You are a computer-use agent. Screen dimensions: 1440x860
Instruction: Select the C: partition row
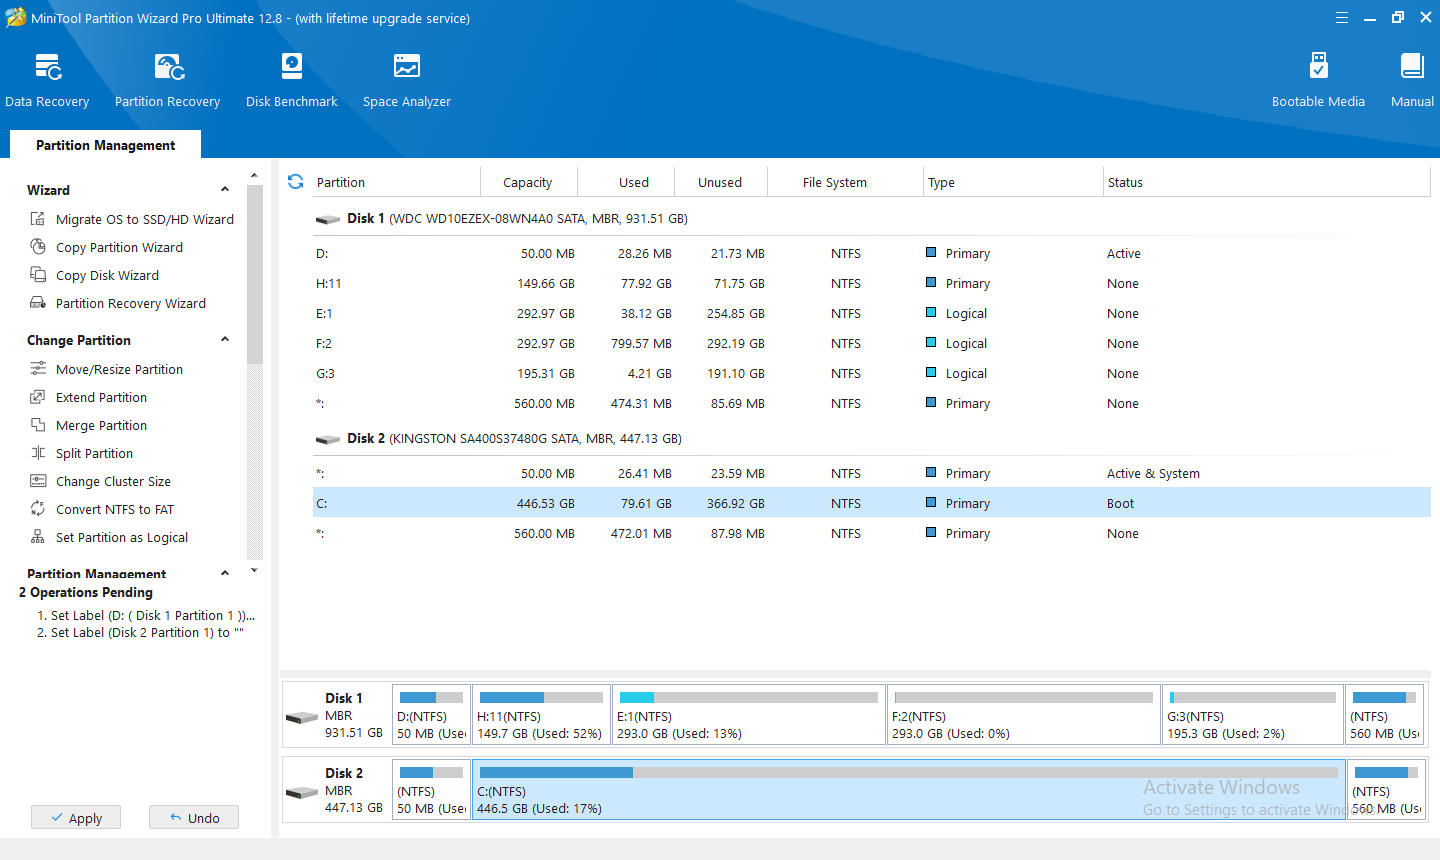point(871,503)
